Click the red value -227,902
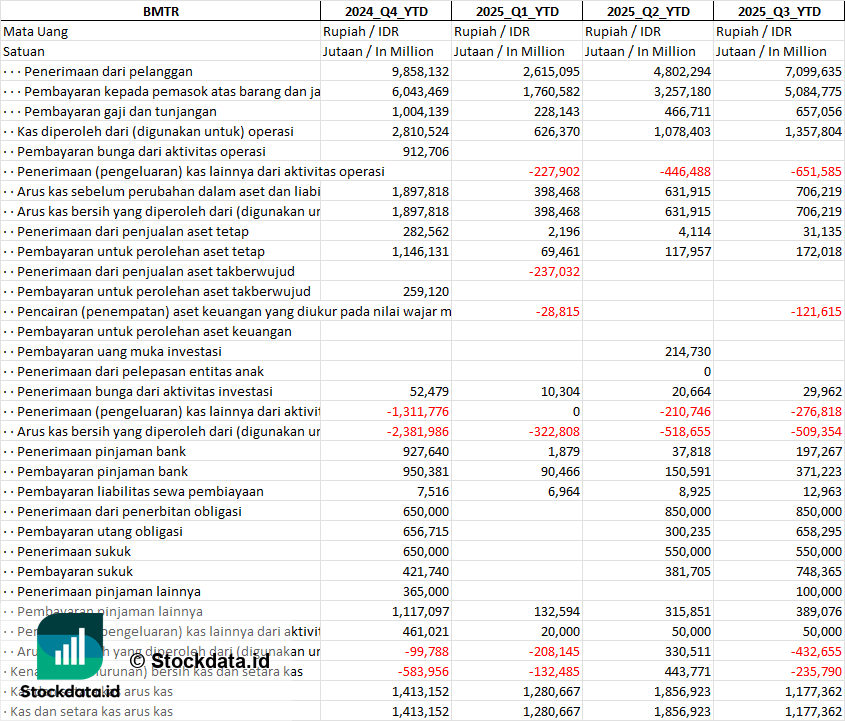 pos(552,171)
